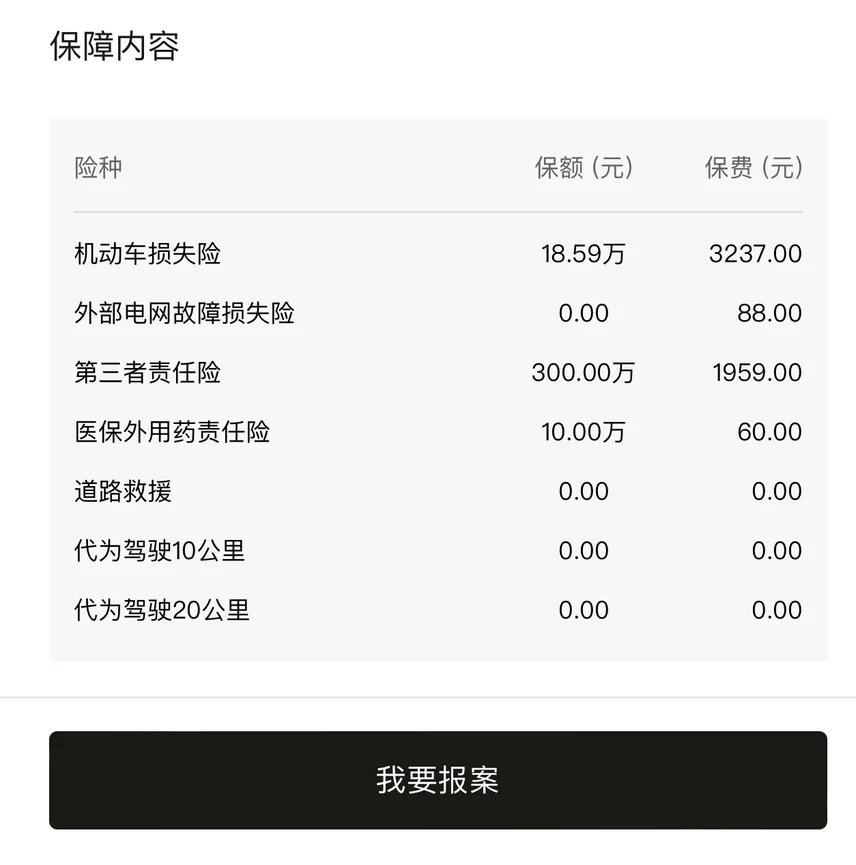The height and width of the screenshot is (865, 856).
Task: Select the 险种 column header
Action: (x=98, y=167)
